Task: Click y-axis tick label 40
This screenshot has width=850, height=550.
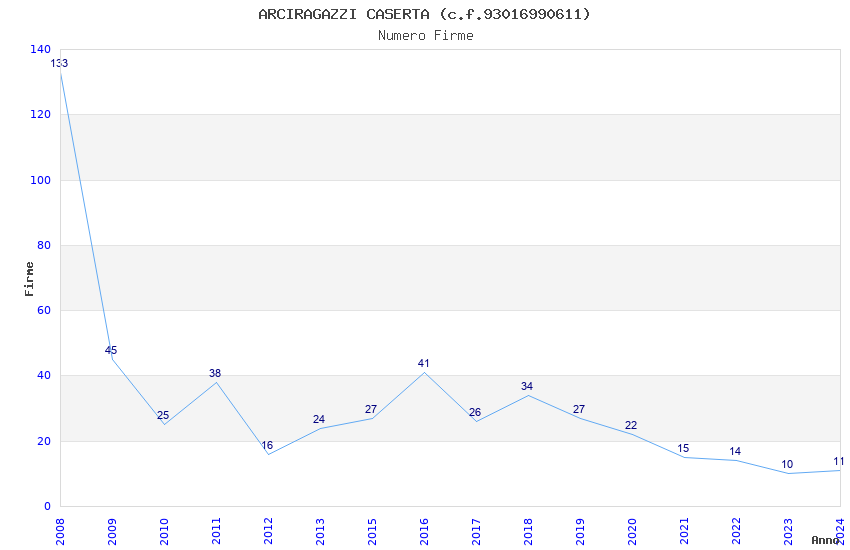Action: [x=44, y=375]
